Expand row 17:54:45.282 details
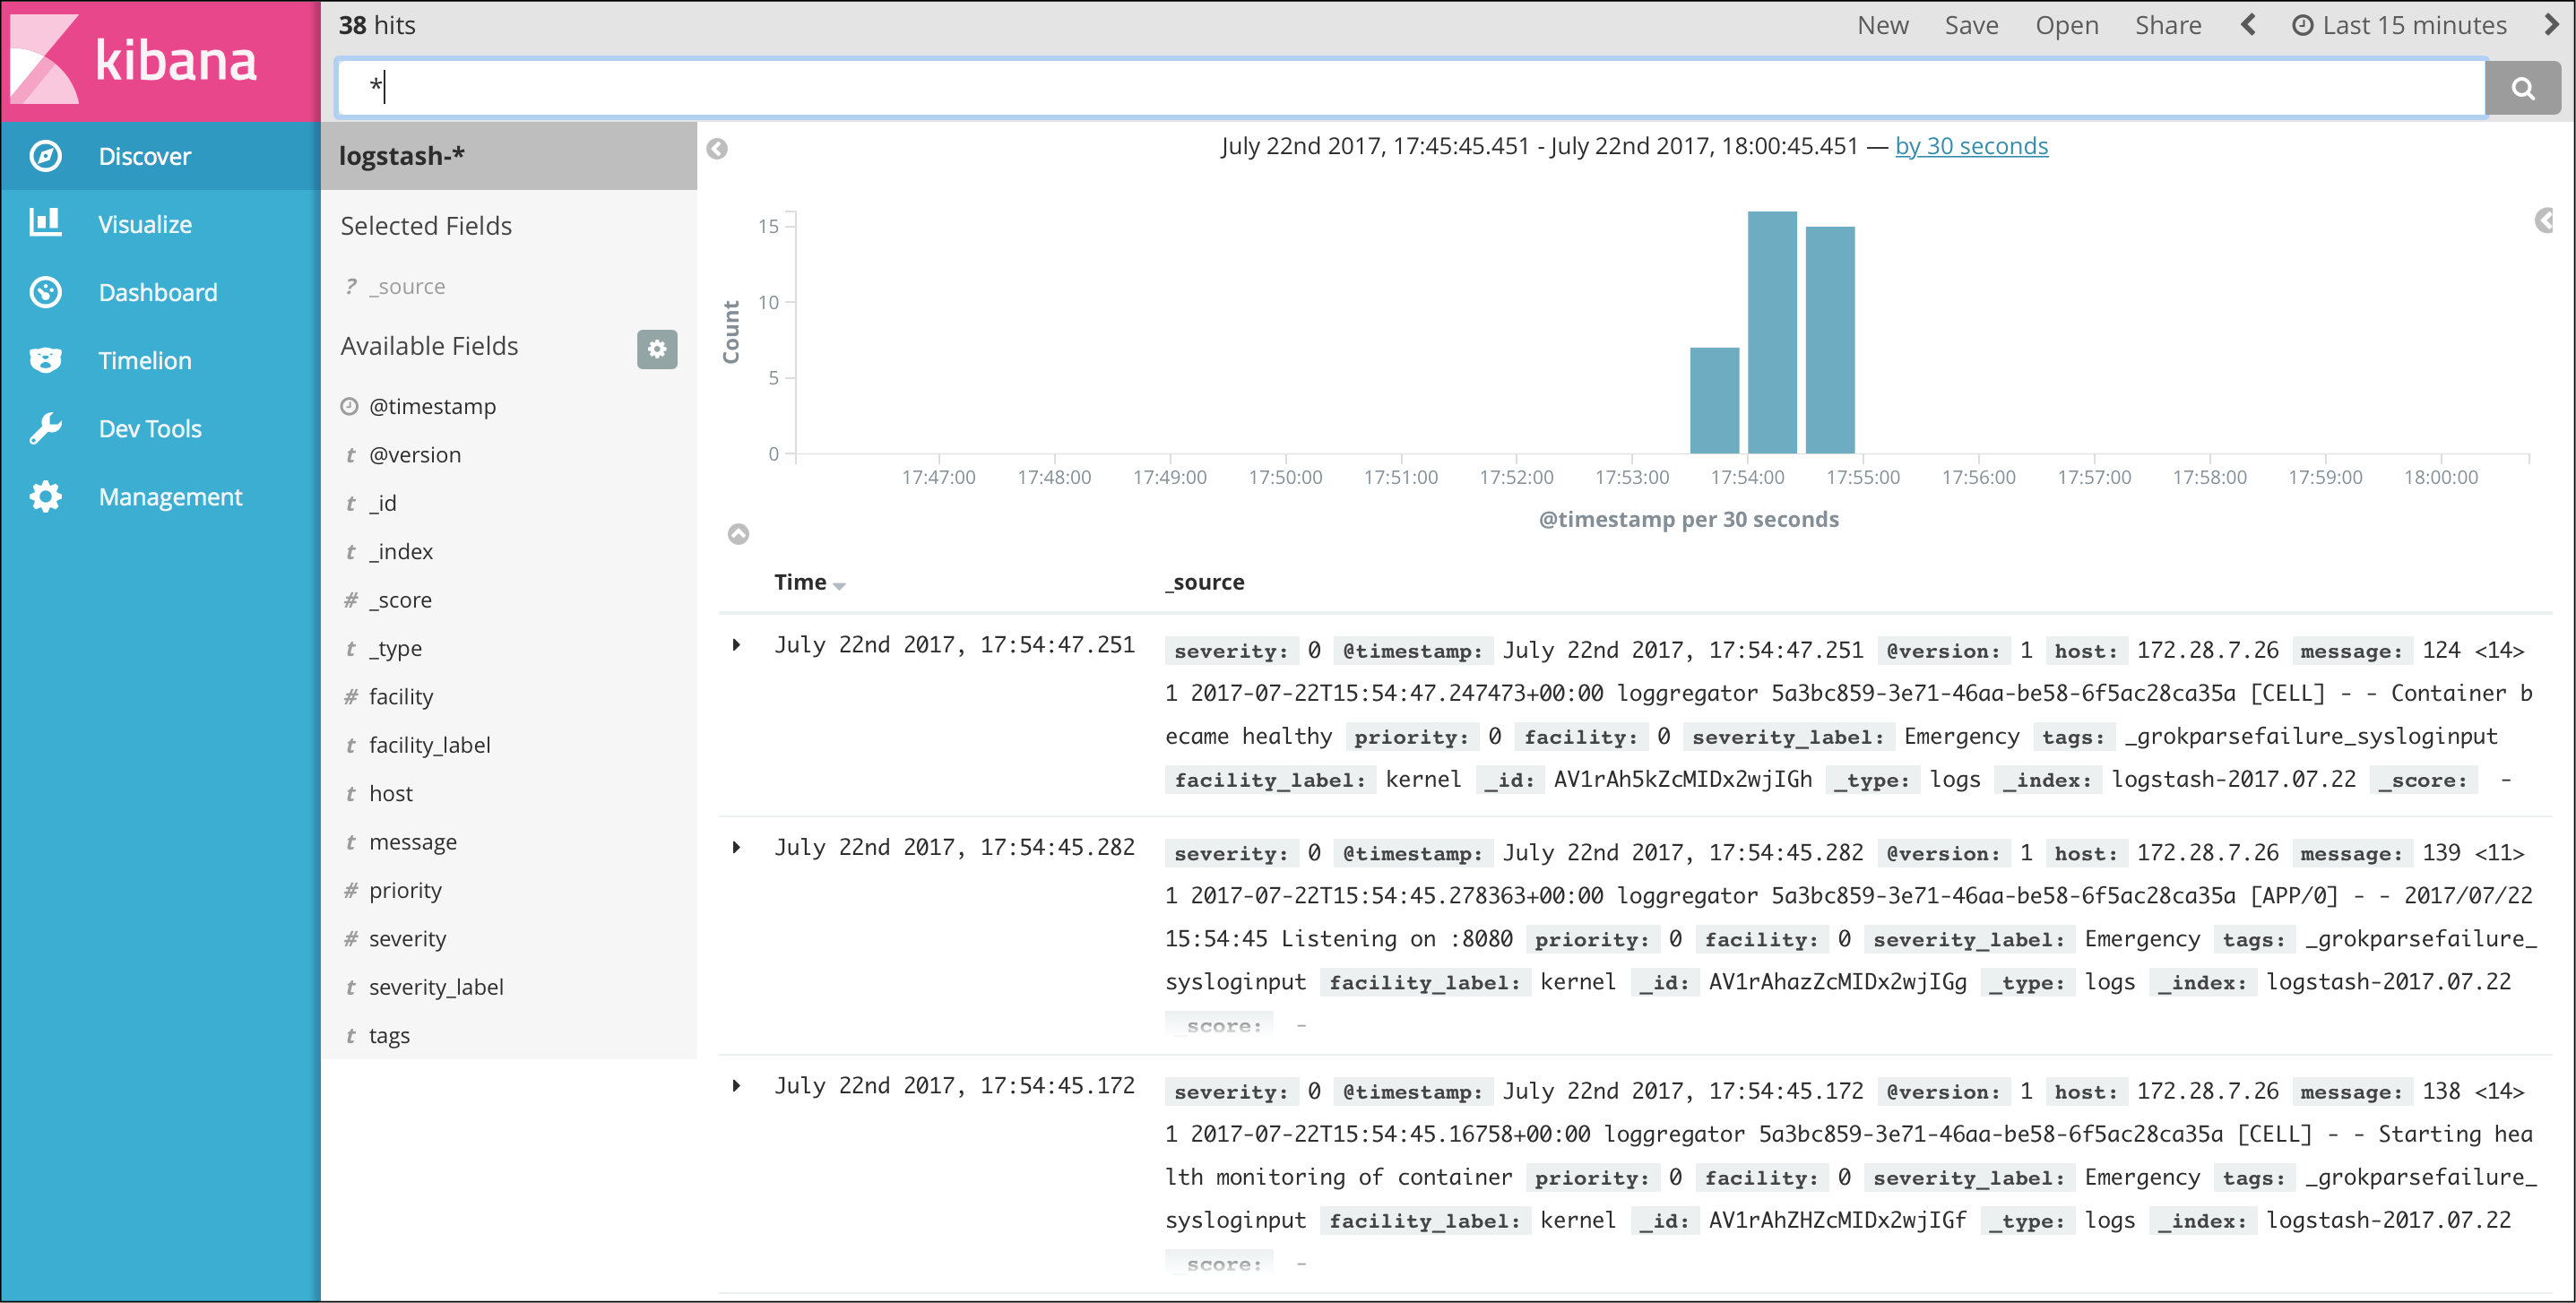This screenshot has height=1303, width=2576. (737, 848)
